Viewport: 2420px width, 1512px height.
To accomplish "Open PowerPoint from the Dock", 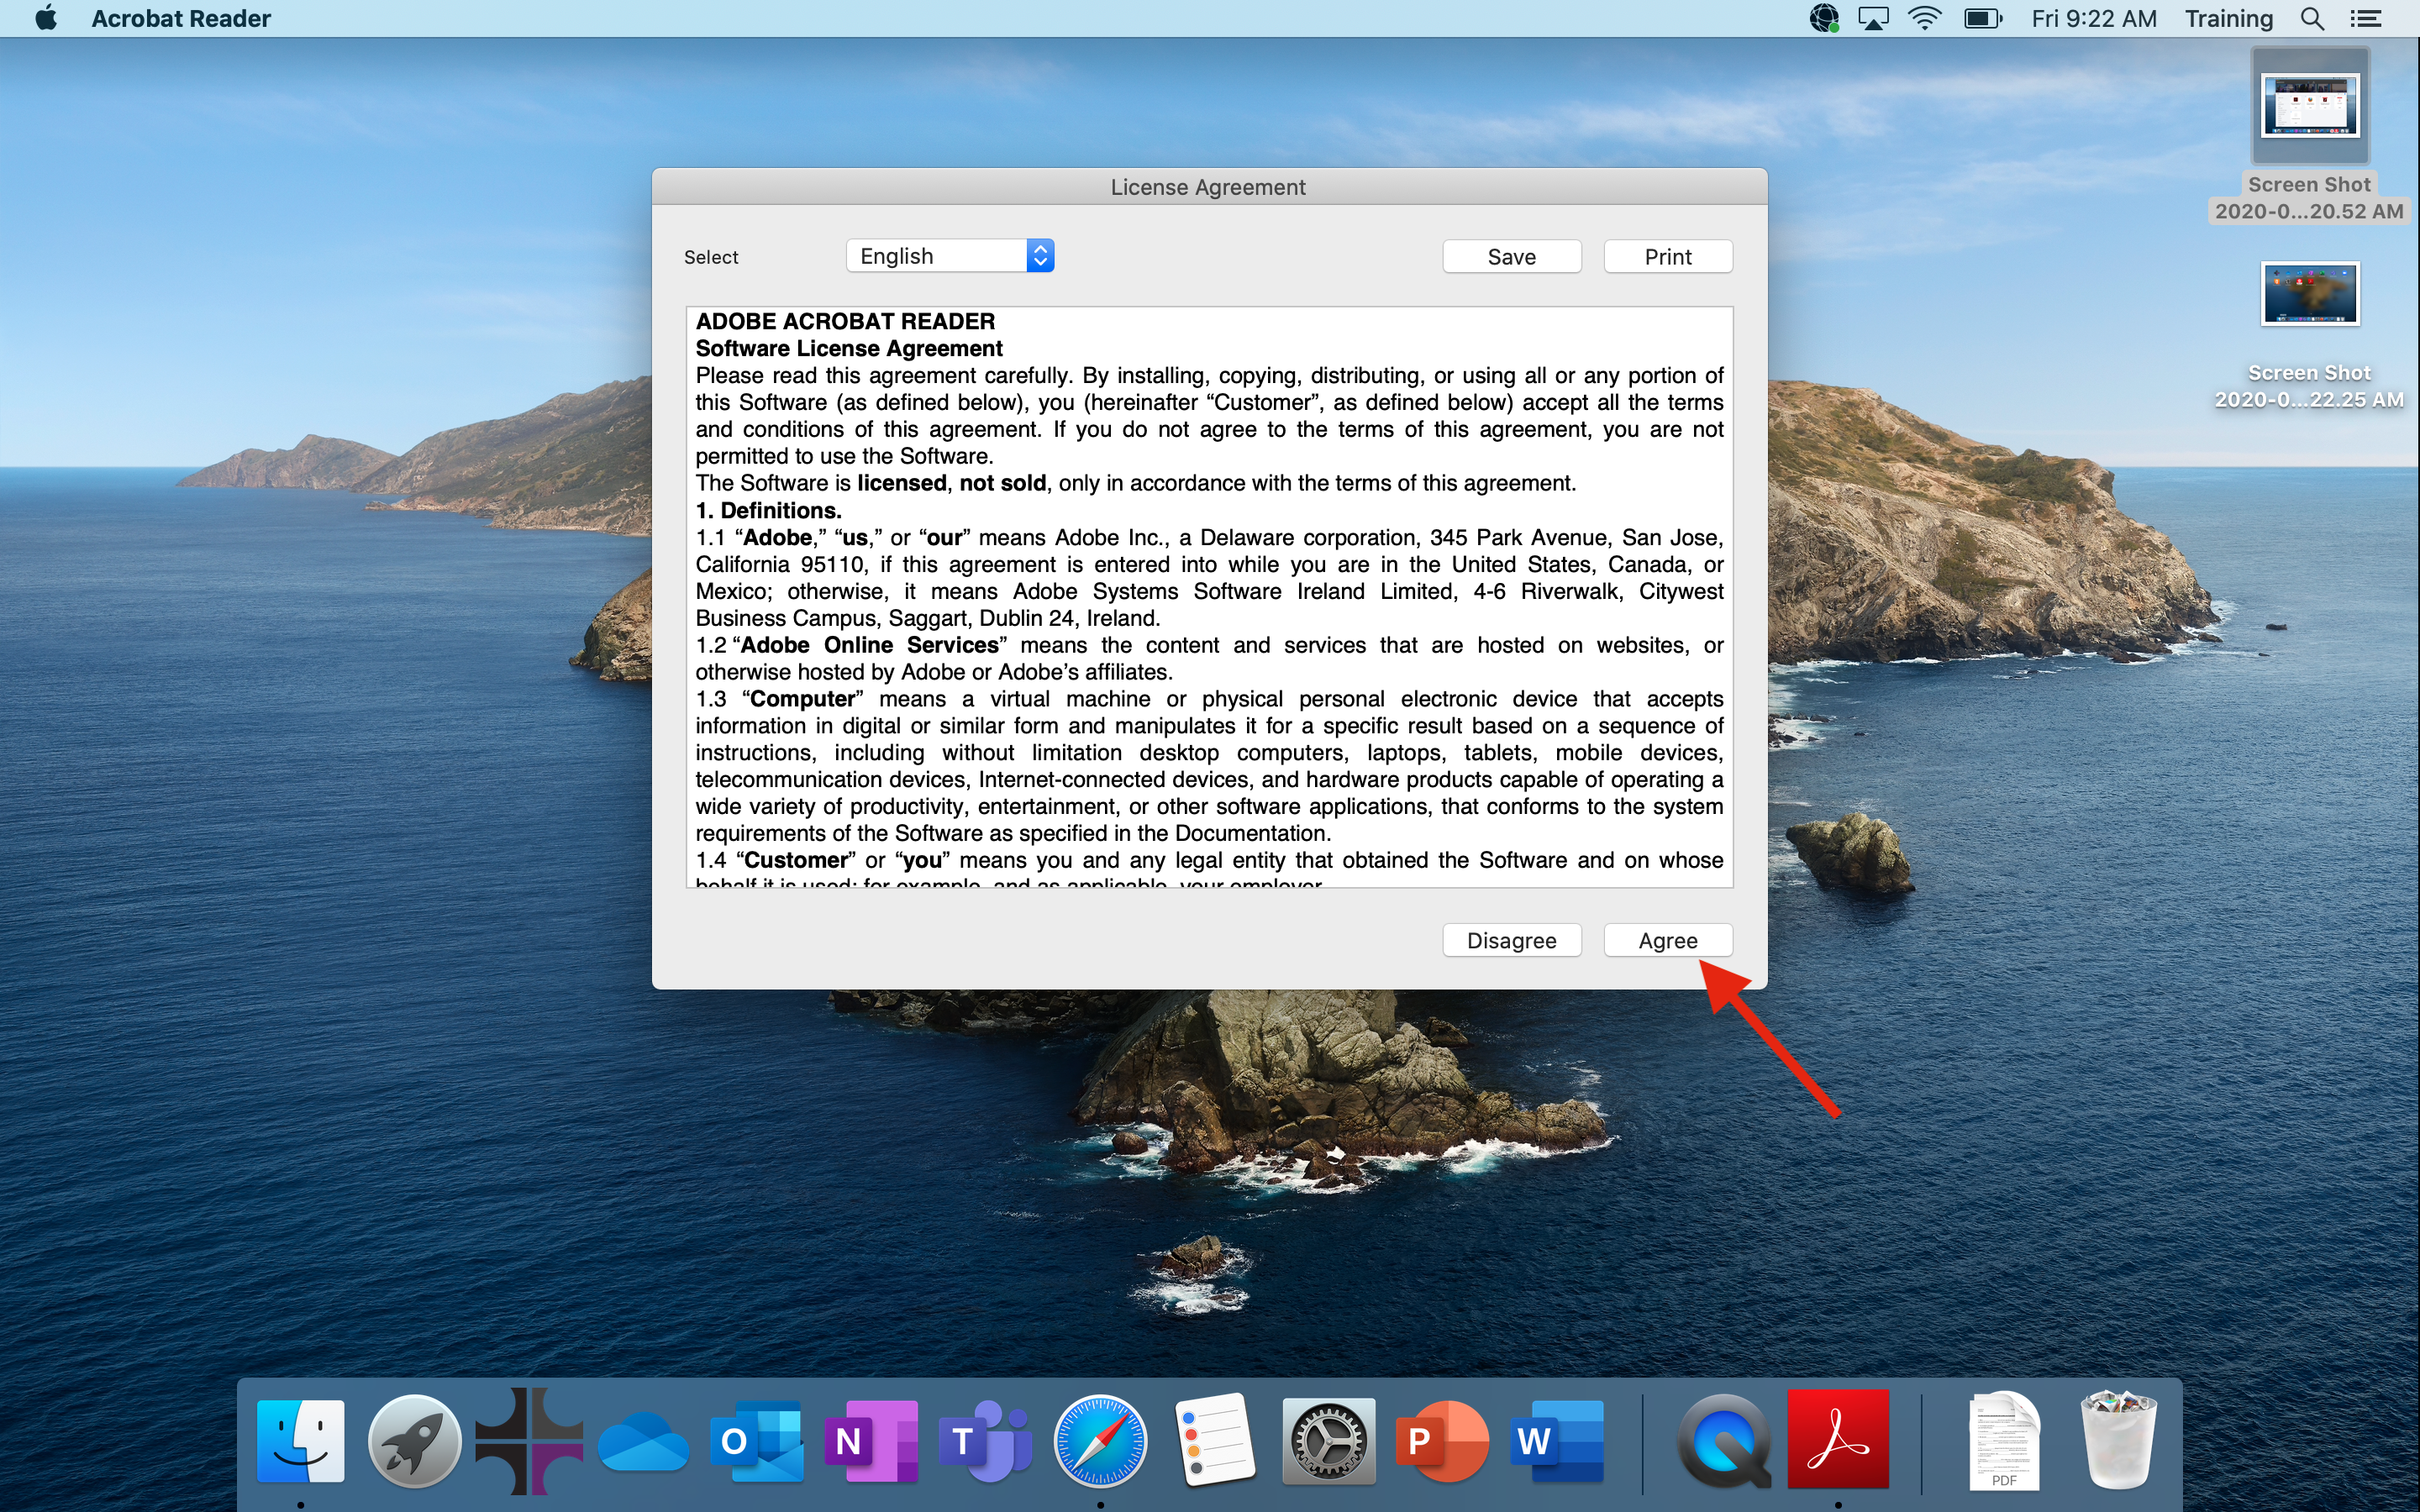I will point(1442,1440).
